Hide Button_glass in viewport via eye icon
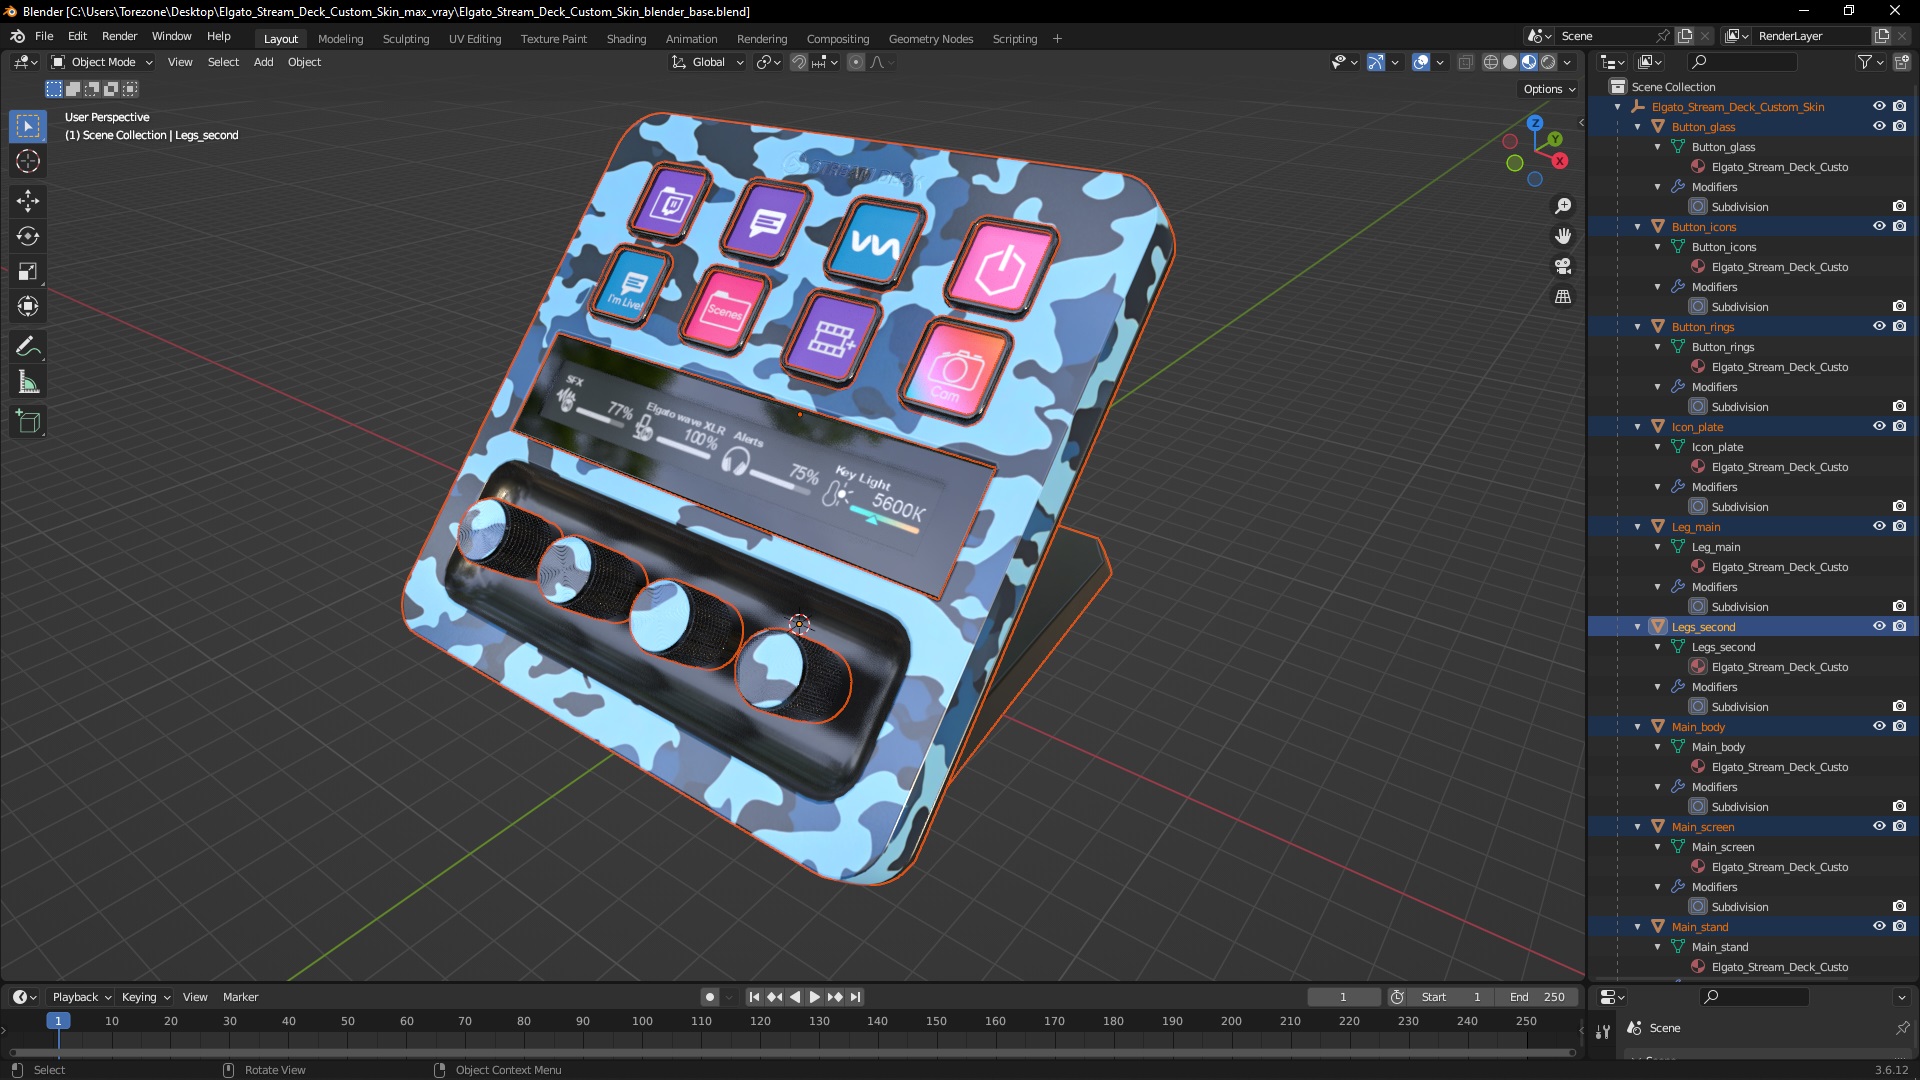The height and width of the screenshot is (1080, 1920). click(1879, 127)
